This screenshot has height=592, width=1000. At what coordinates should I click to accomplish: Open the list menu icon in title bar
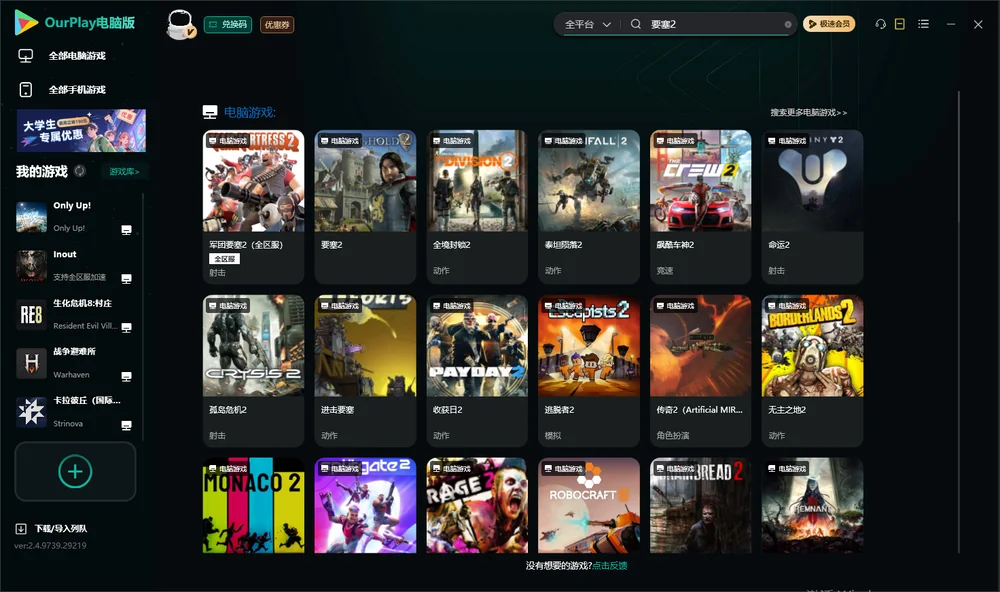point(923,24)
